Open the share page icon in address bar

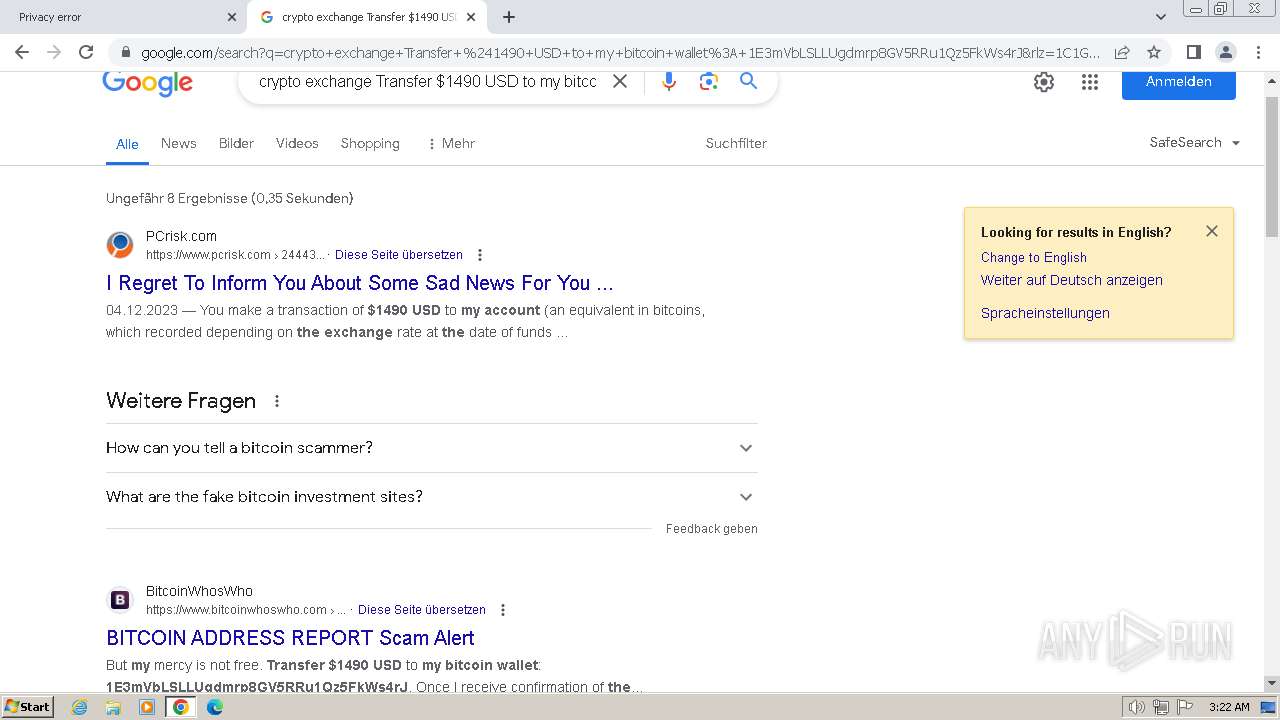point(1122,52)
